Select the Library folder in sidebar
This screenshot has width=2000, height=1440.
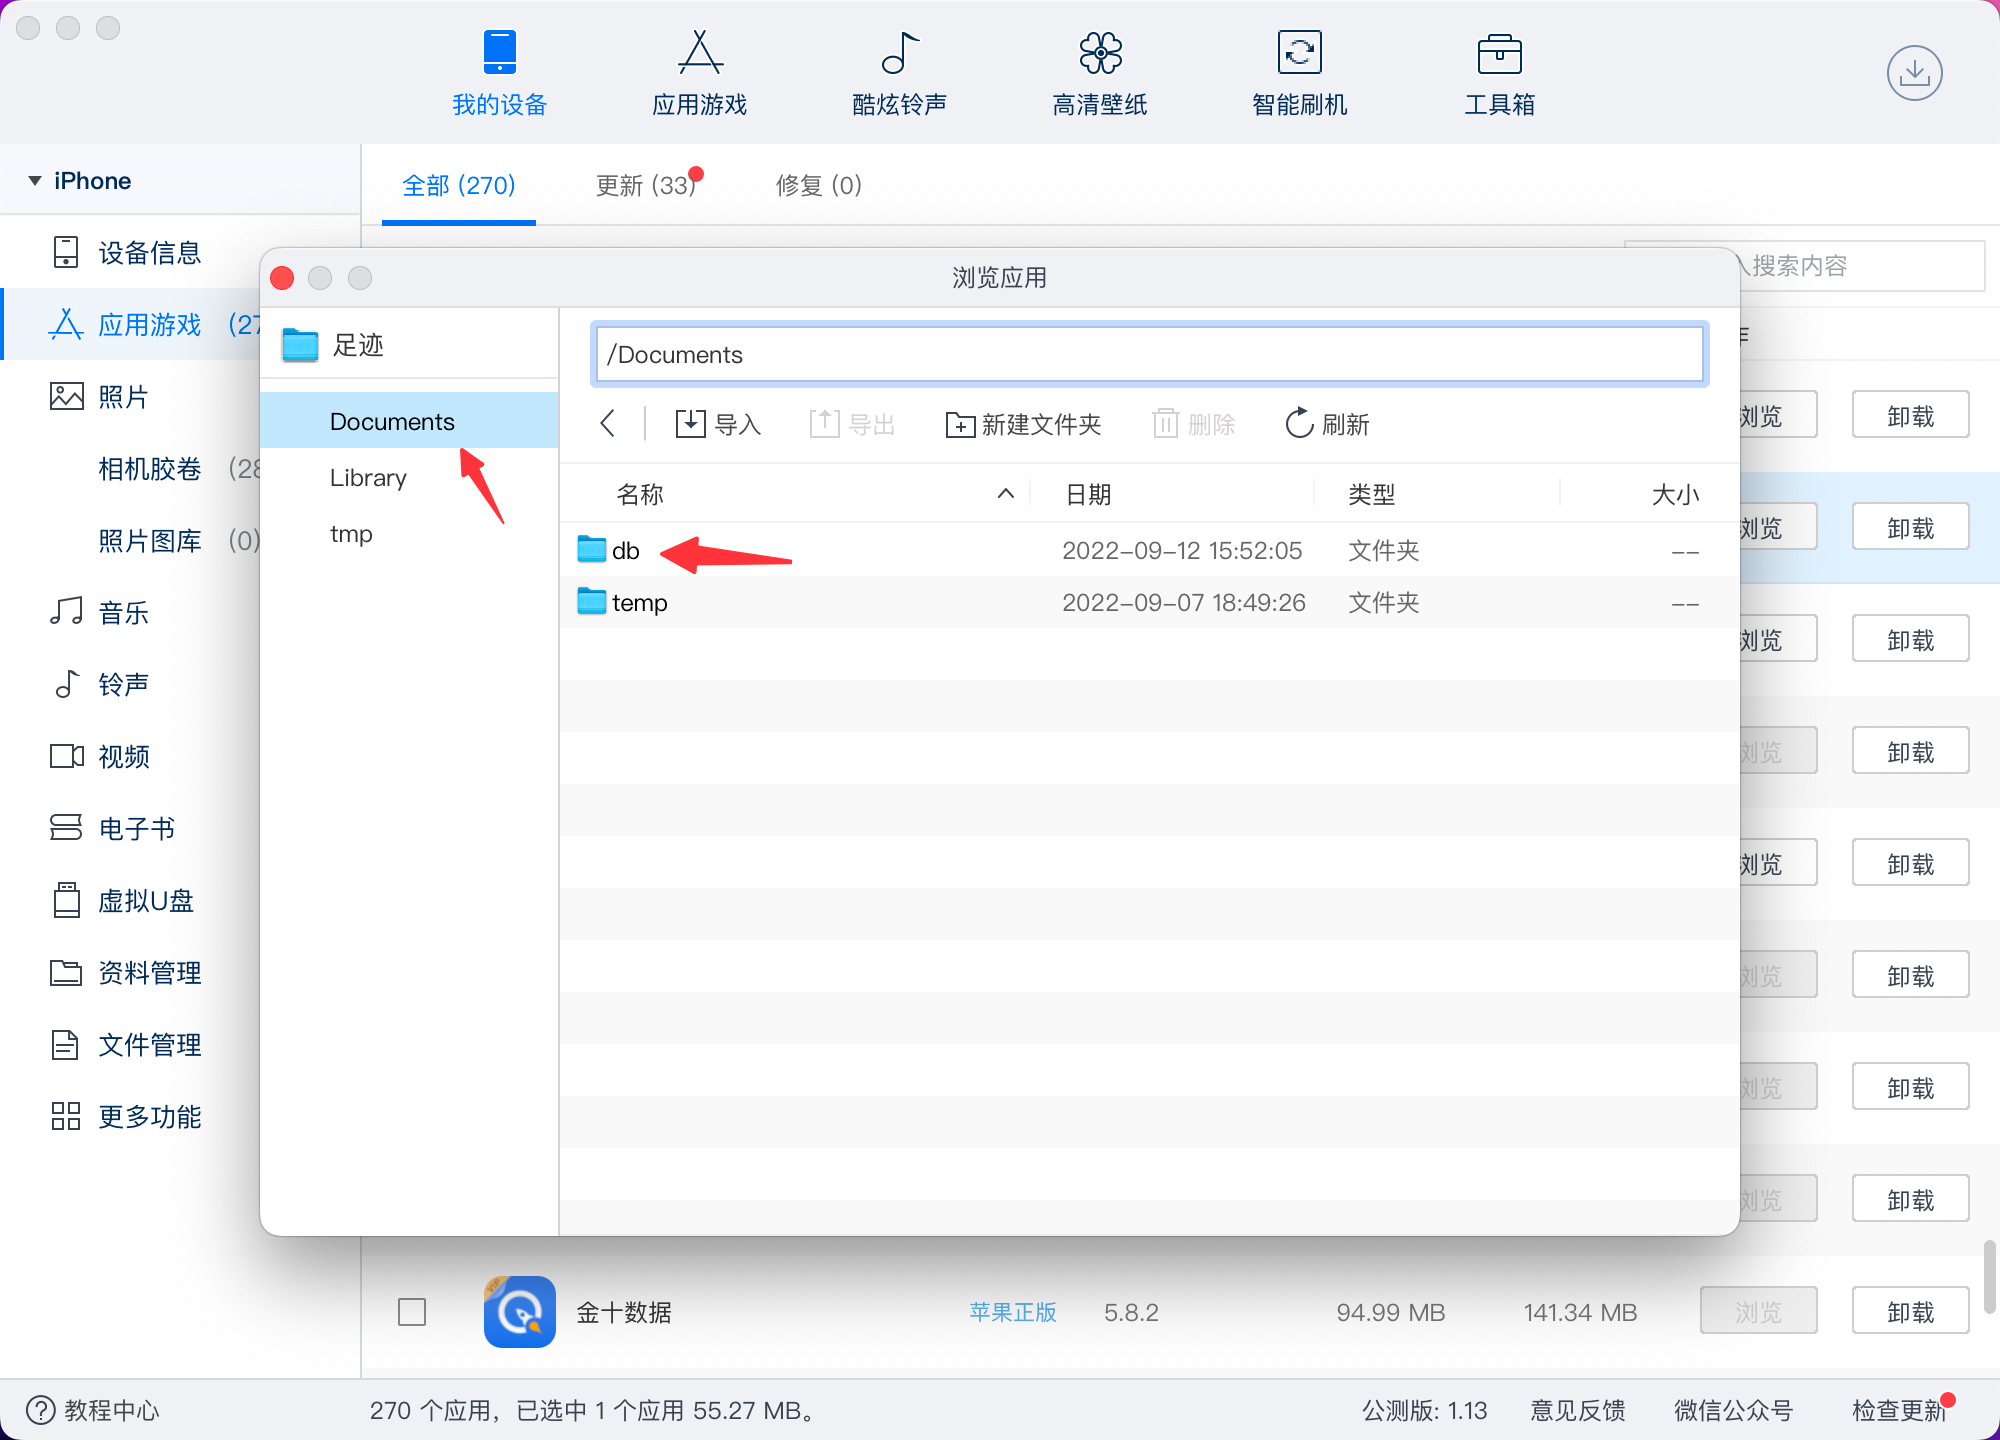368,478
